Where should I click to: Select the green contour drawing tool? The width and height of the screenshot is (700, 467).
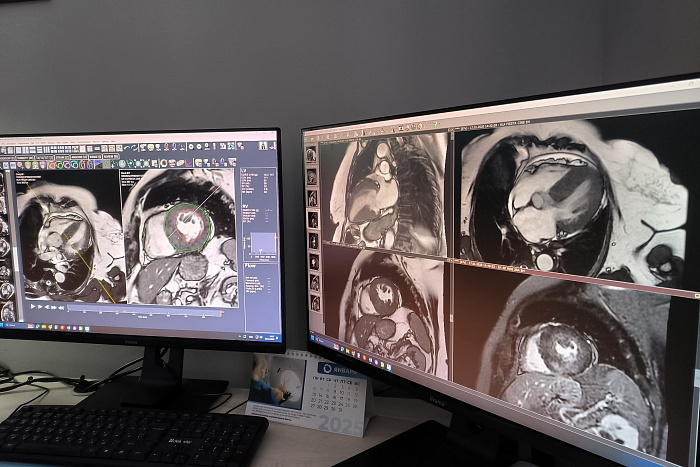59,165
